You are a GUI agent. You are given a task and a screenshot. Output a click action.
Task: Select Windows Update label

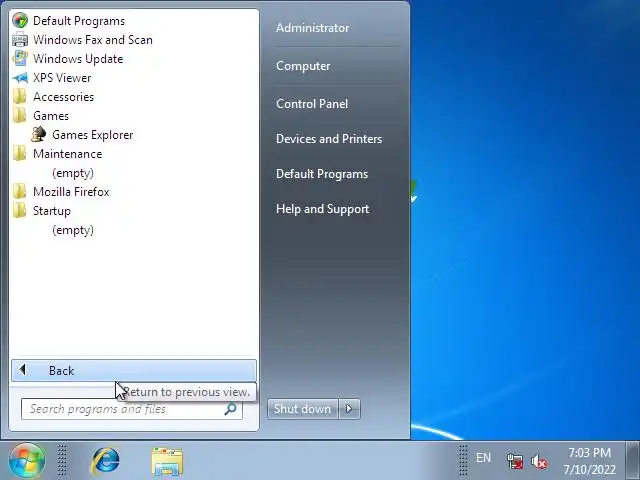[78, 59]
